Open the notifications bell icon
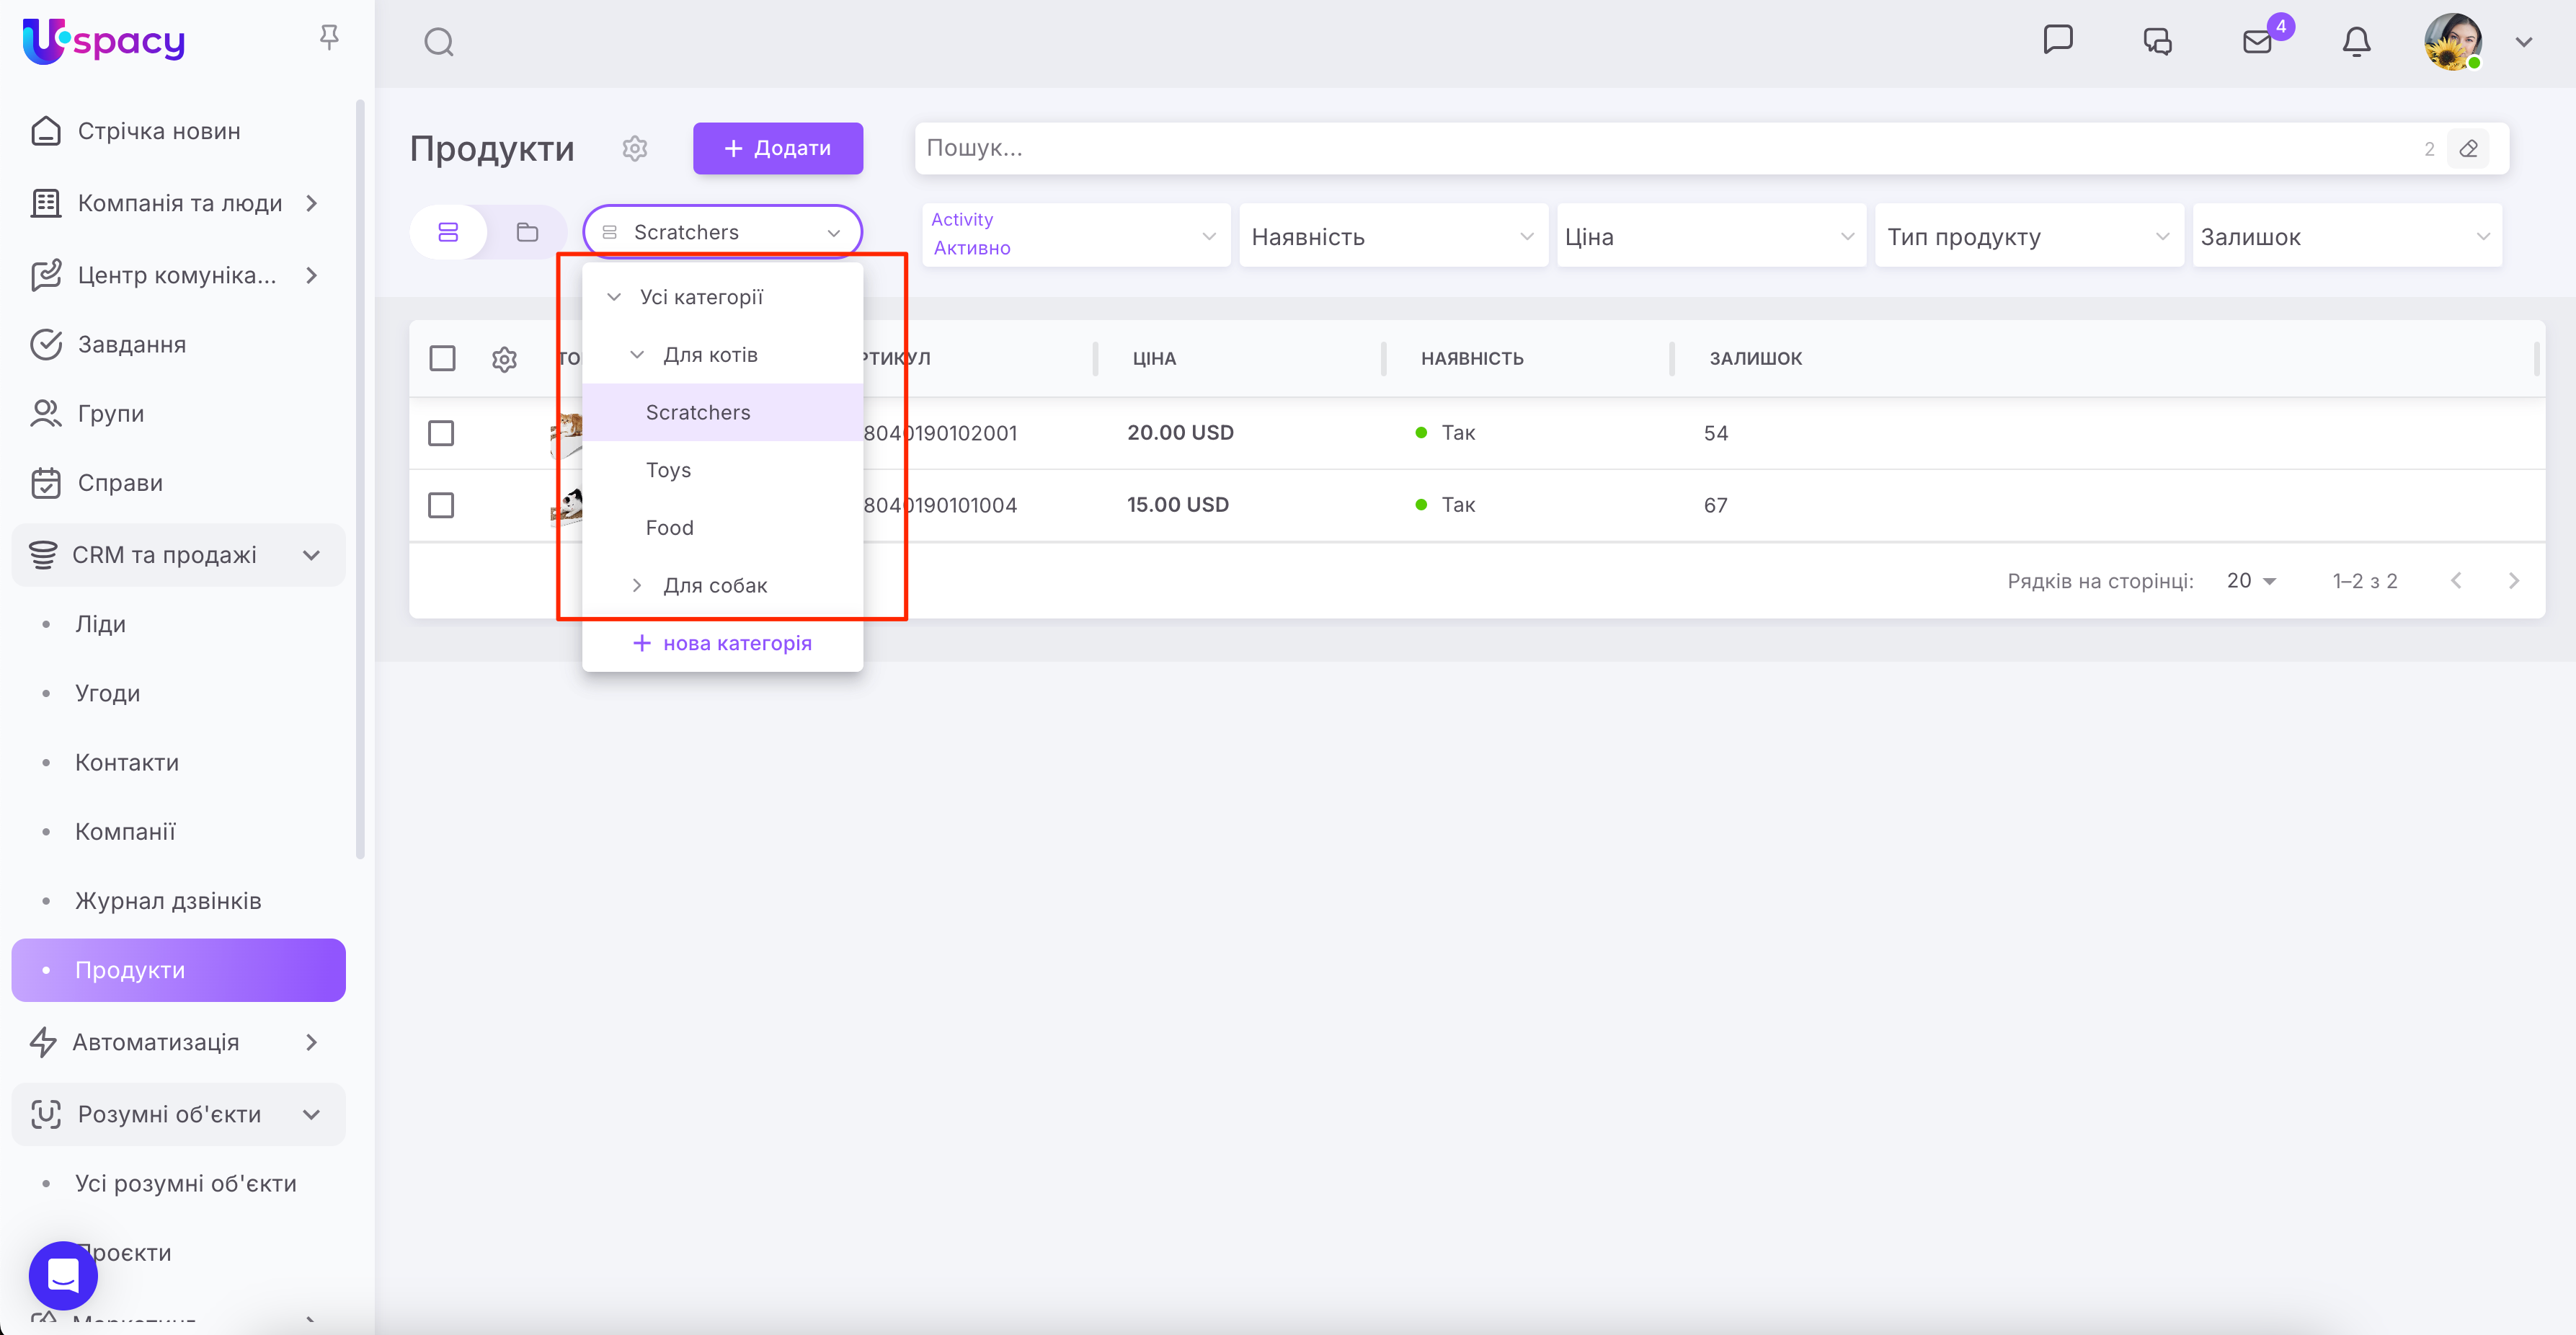Viewport: 2576px width, 1335px height. coord(2356,42)
